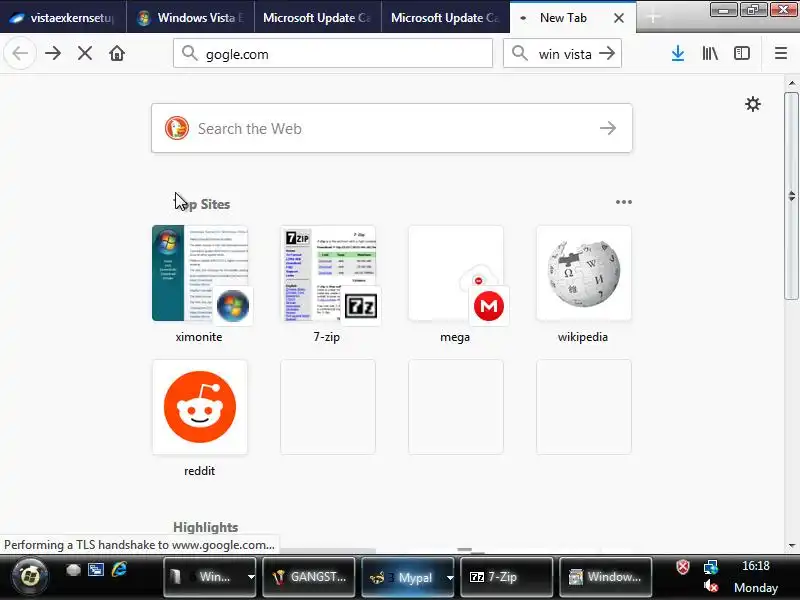Expand the Win... taskbar group arrow

click(x=251, y=577)
